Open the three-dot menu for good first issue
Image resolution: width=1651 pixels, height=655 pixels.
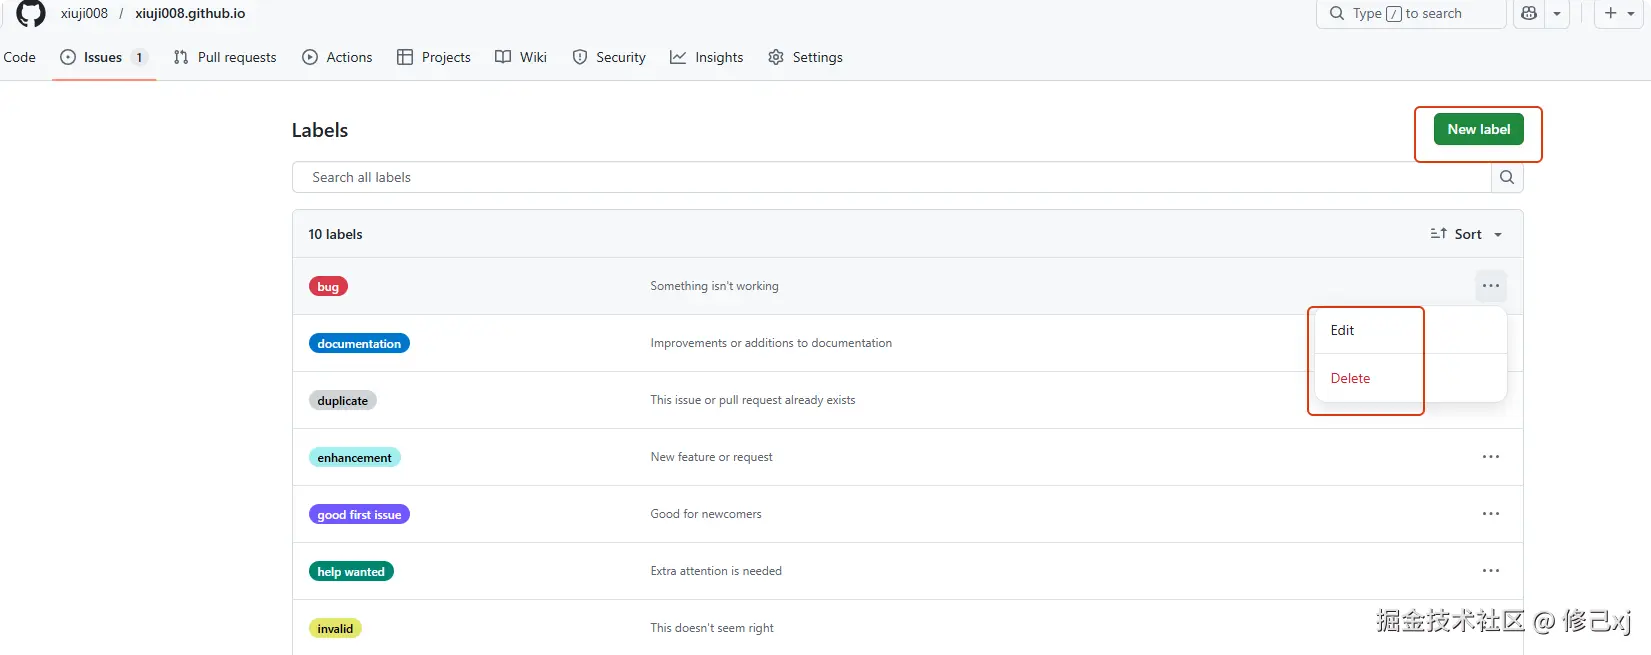(1491, 514)
